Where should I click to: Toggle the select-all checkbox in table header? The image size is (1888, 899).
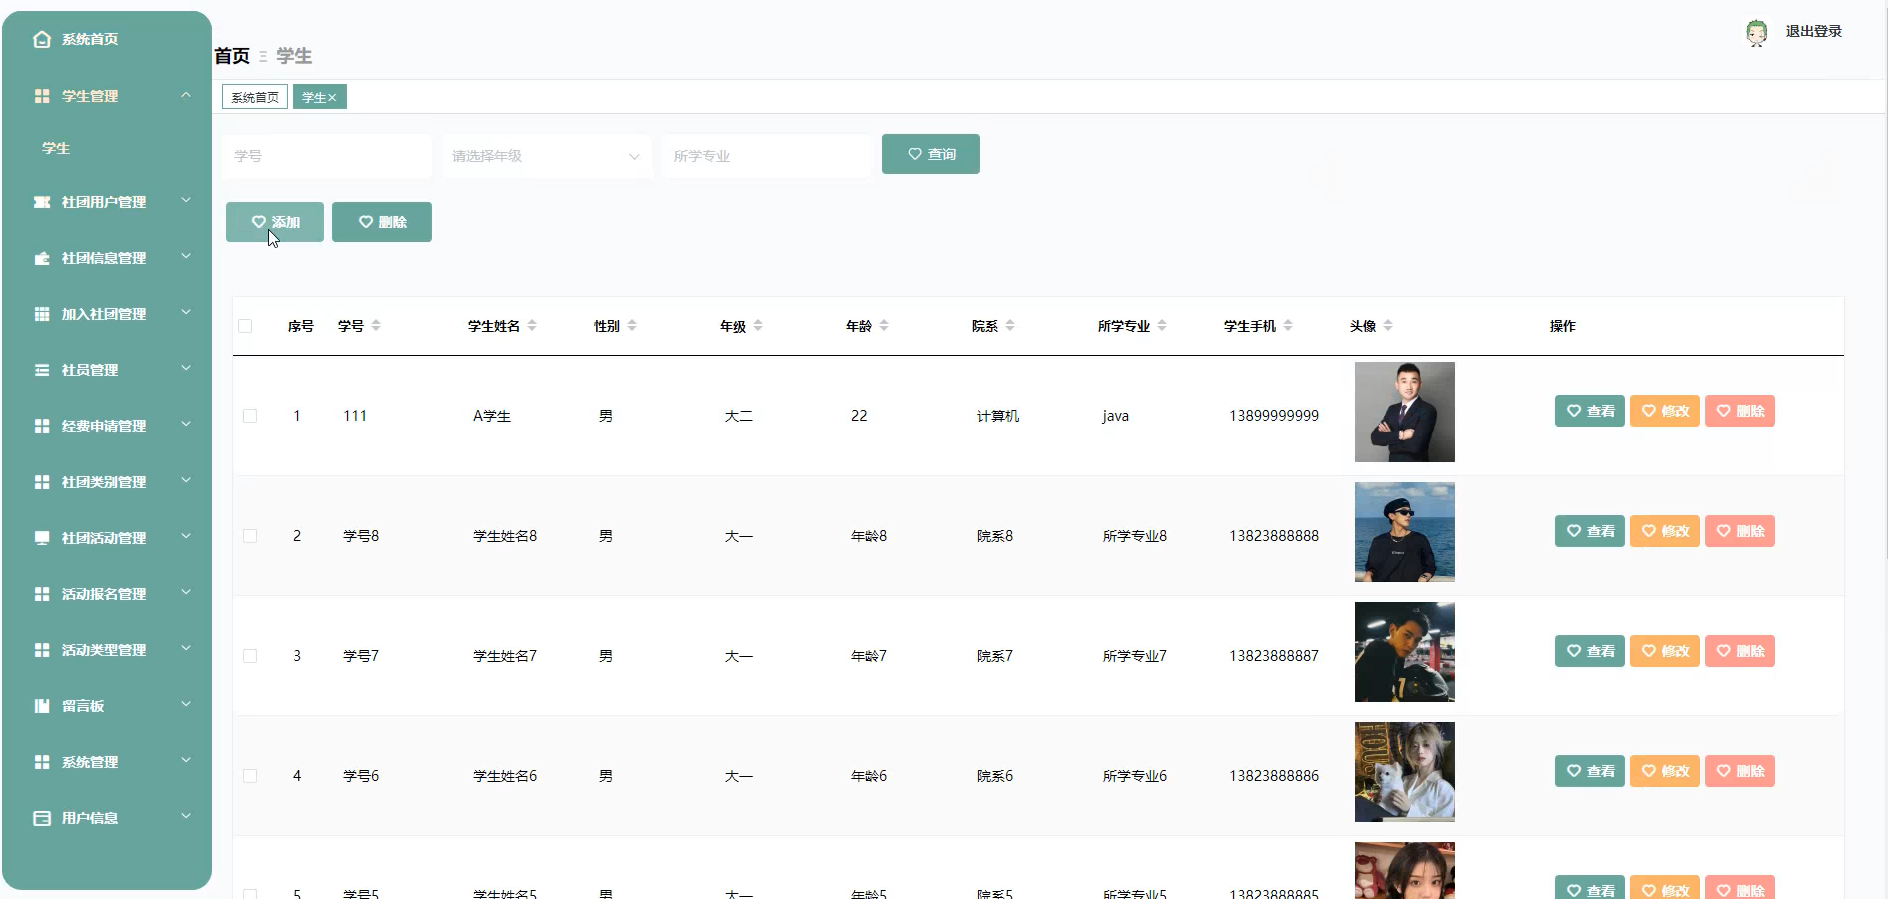pos(245,326)
